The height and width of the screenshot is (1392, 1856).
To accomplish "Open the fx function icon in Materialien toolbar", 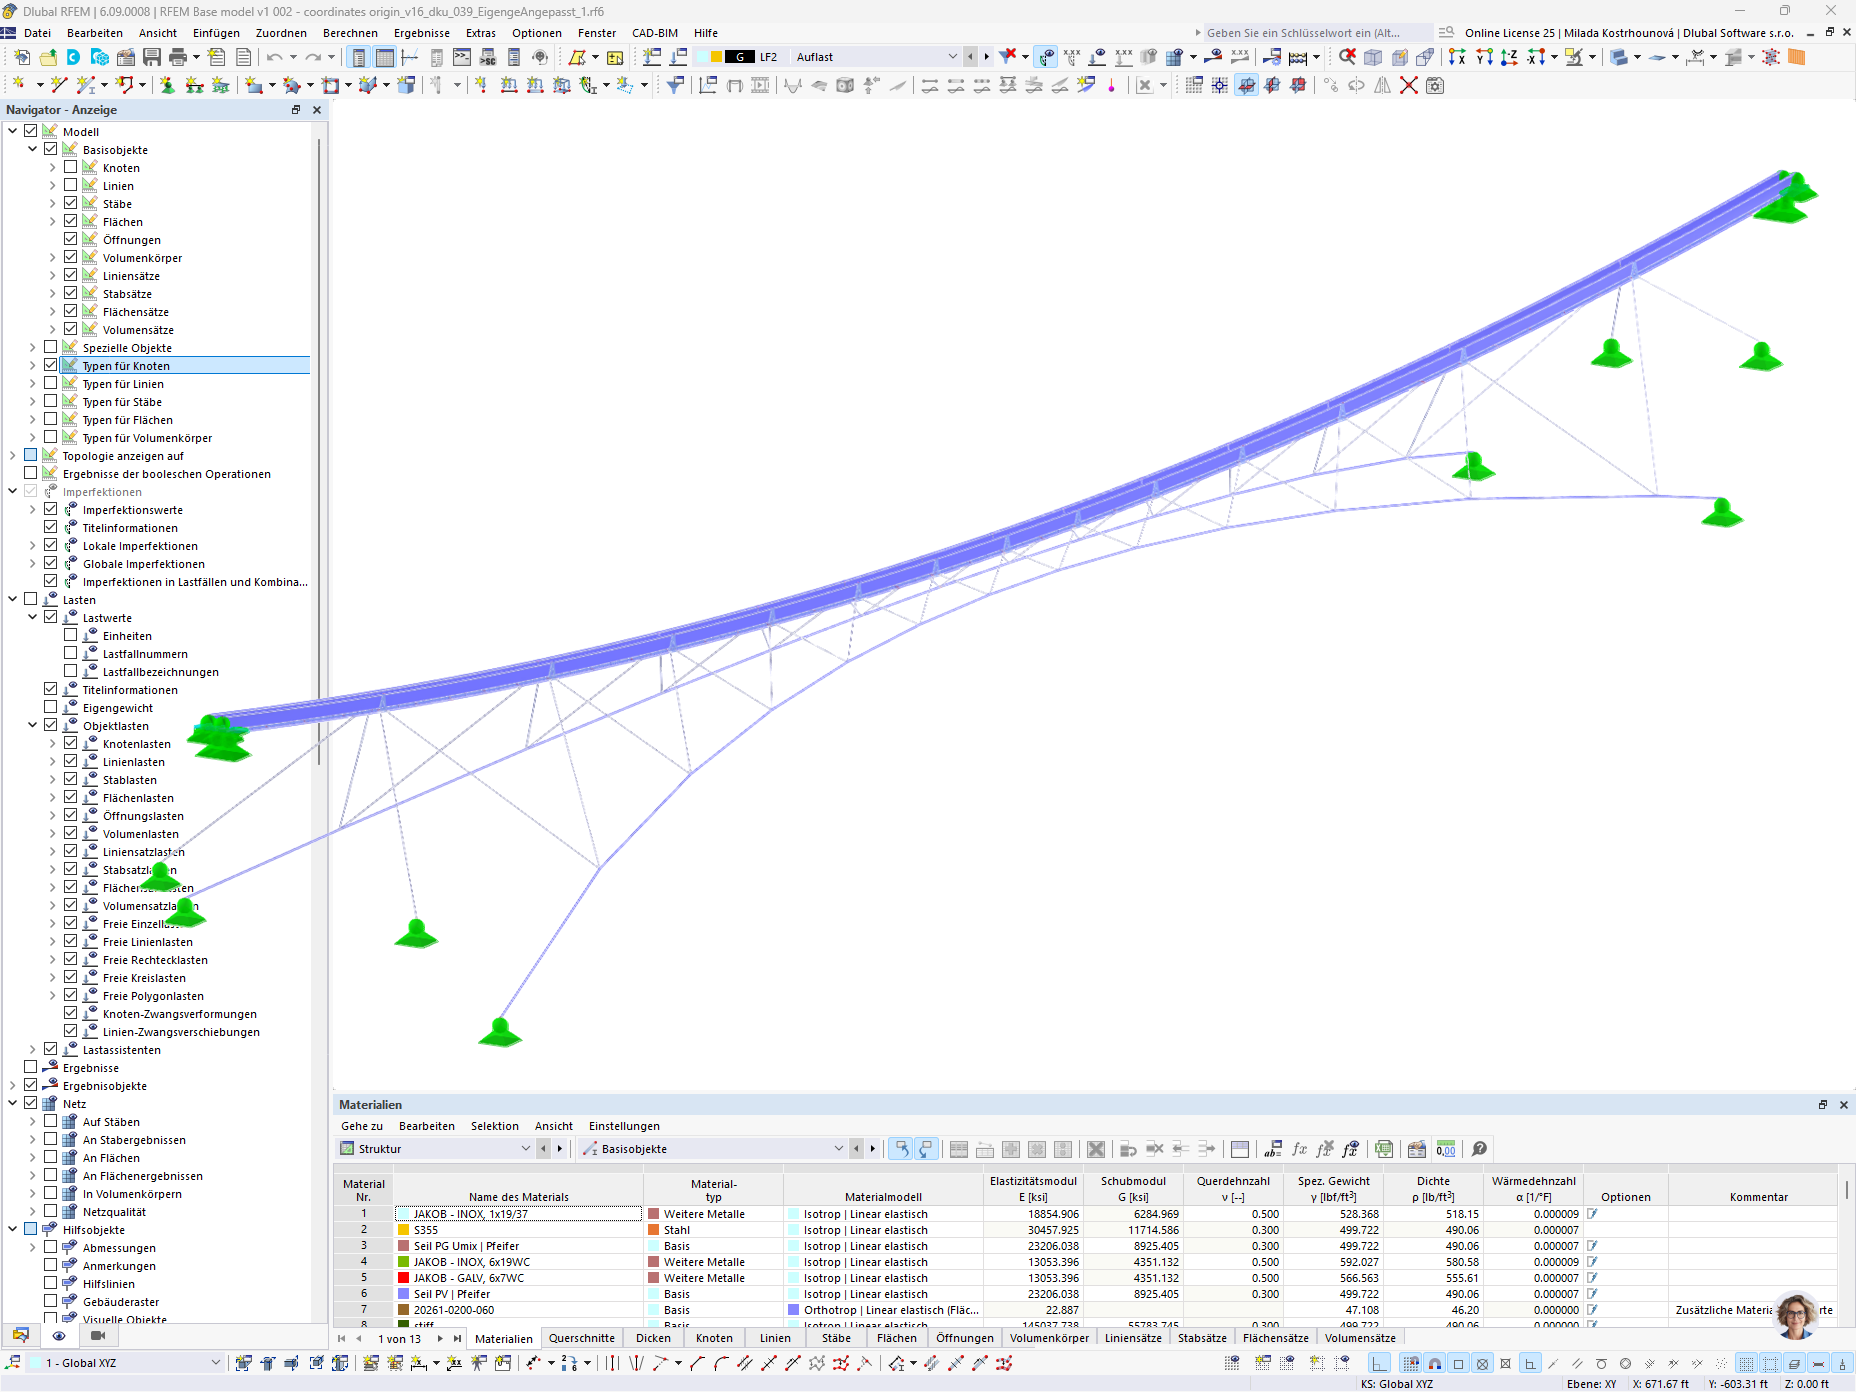I will pyautogui.click(x=1300, y=1148).
